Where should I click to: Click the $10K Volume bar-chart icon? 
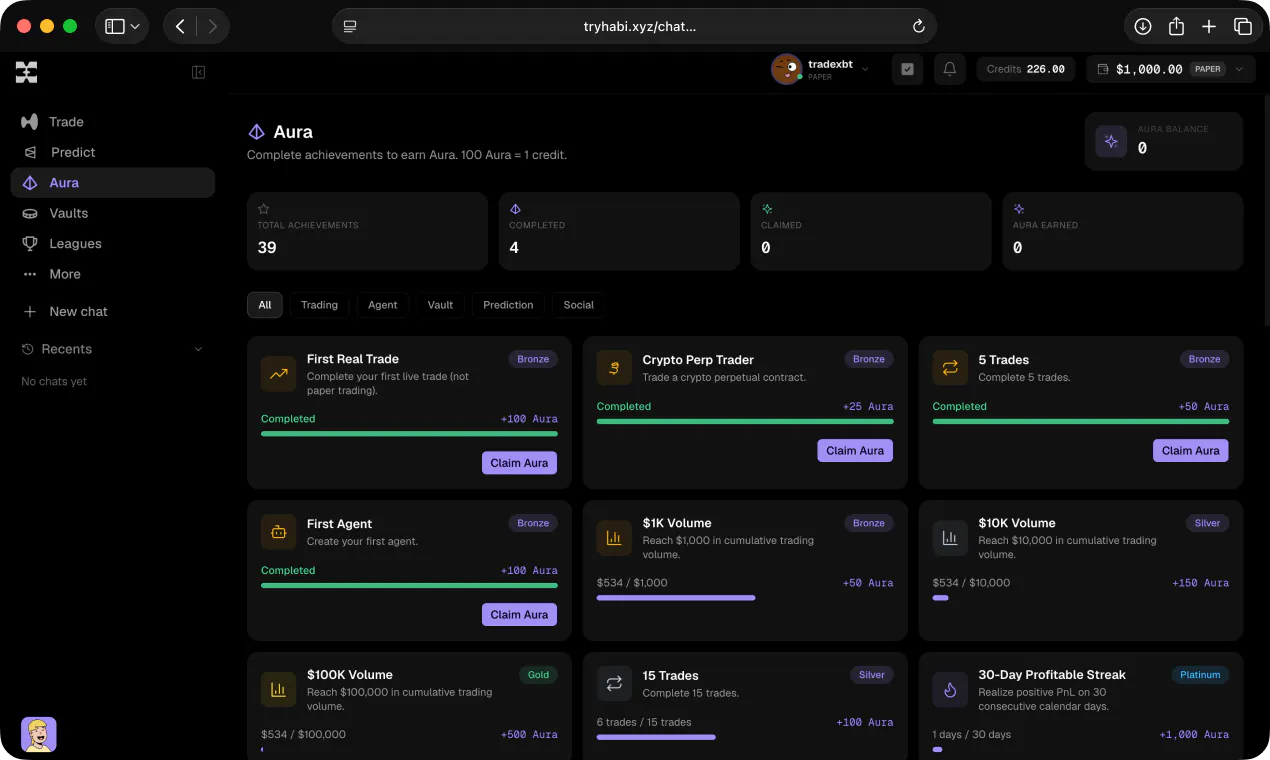point(950,538)
